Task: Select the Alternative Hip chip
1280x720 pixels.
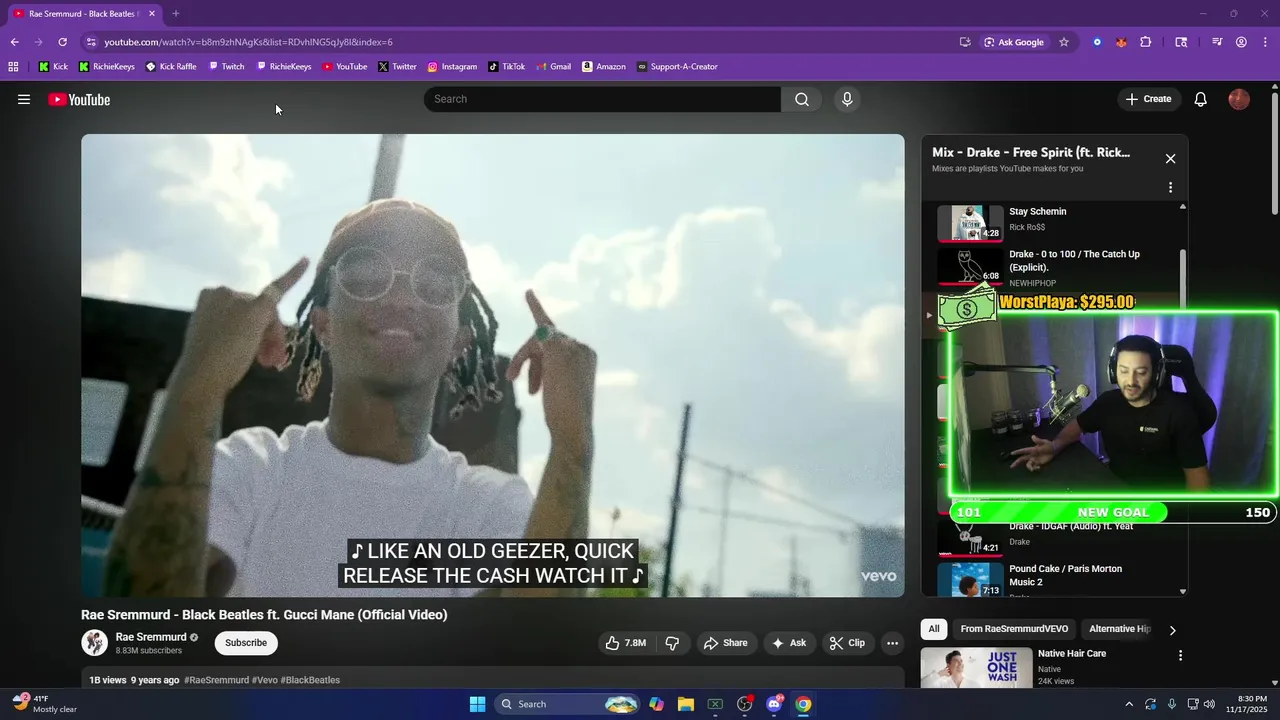Action: click(x=1119, y=629)
